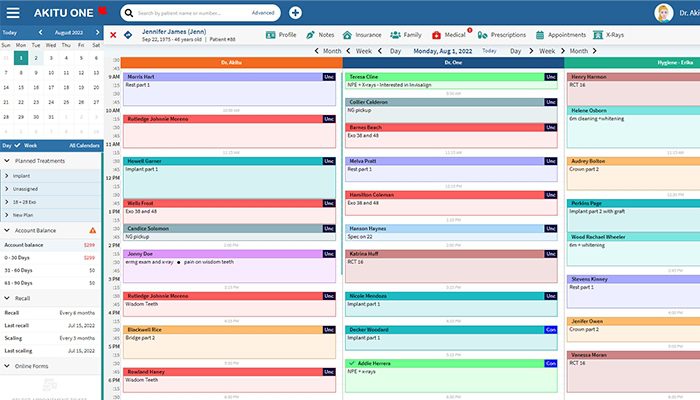Toggle the Day view checkmark
The height and width of the screenshot is (400, 700).
click(x=17, y=146)
